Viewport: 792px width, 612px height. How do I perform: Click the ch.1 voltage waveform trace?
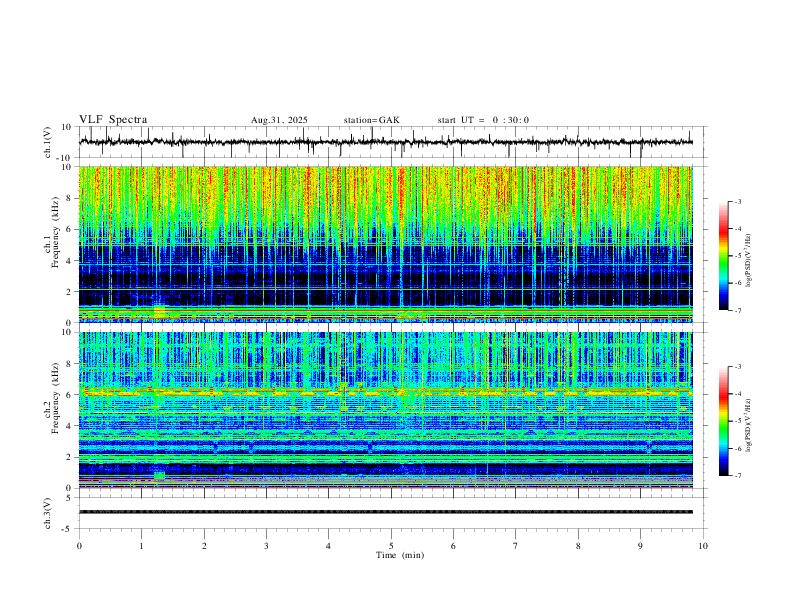pos(386,142)
